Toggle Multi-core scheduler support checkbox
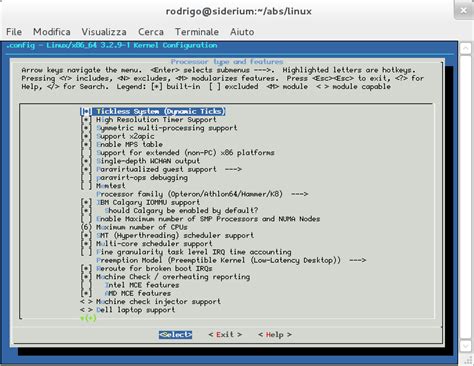 click(x=86, y=244)
